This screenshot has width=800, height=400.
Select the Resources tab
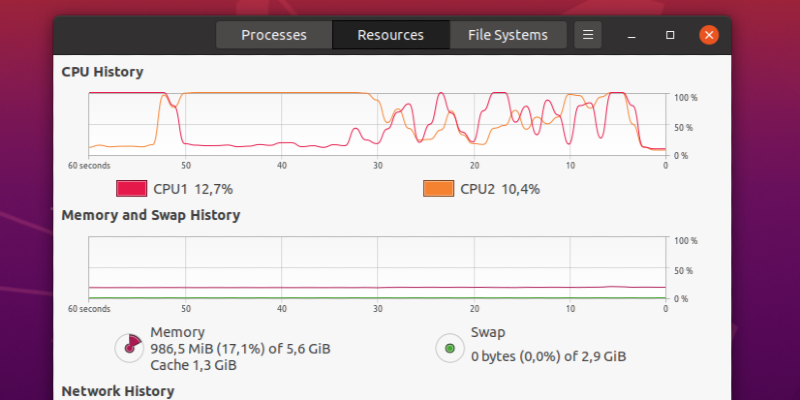[390, 35]
